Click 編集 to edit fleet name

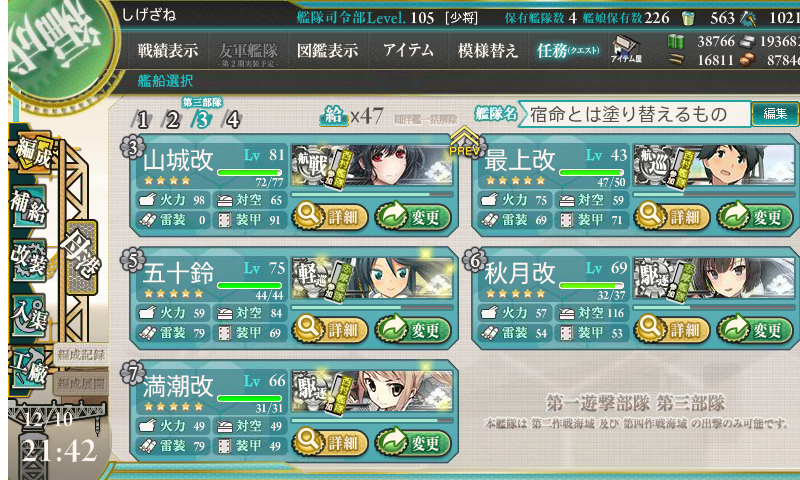[775, 114]
